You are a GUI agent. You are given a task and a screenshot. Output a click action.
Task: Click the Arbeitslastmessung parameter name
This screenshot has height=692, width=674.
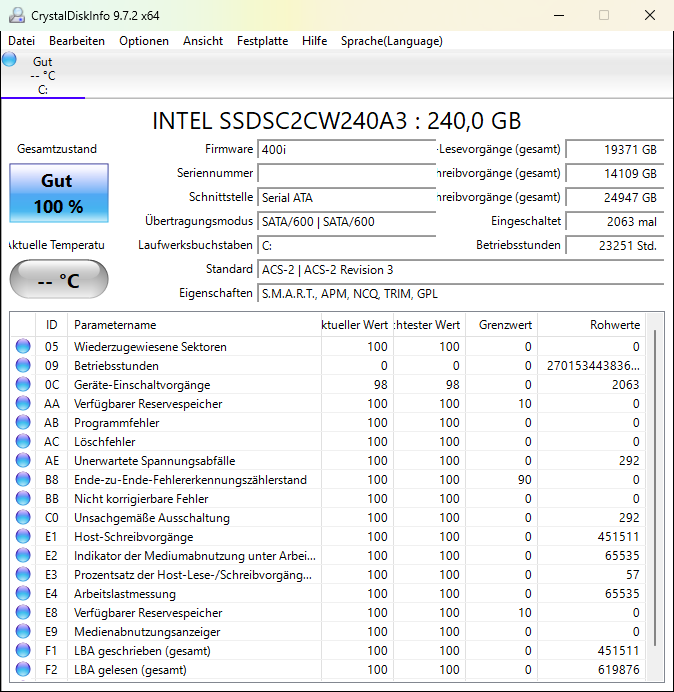coord(125,594)
